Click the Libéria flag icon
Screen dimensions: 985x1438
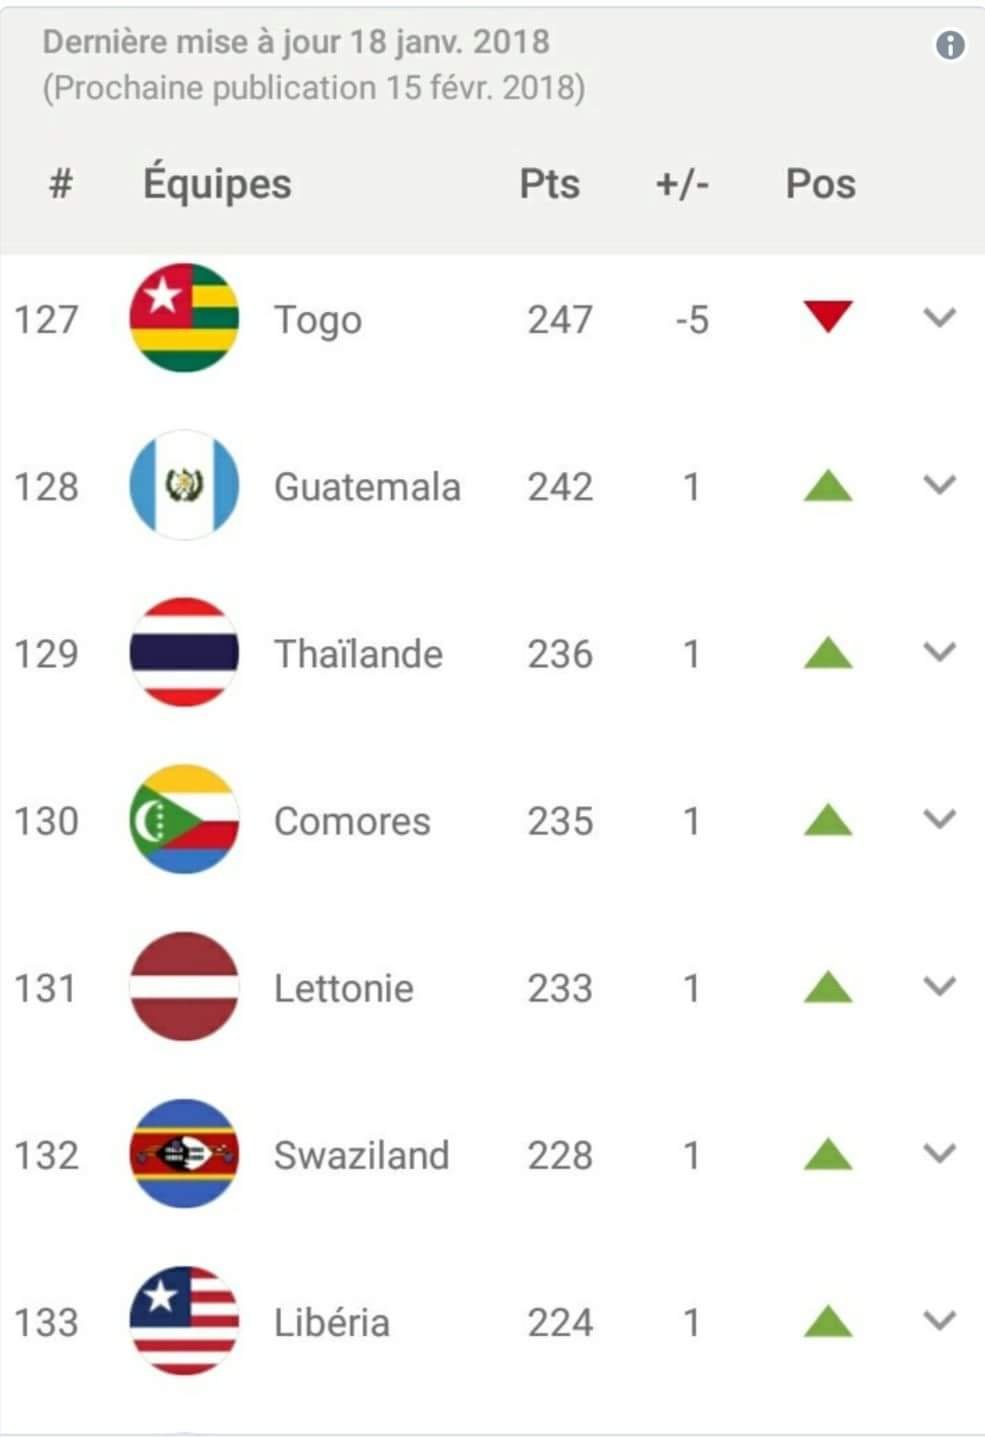coord(184,1321)
